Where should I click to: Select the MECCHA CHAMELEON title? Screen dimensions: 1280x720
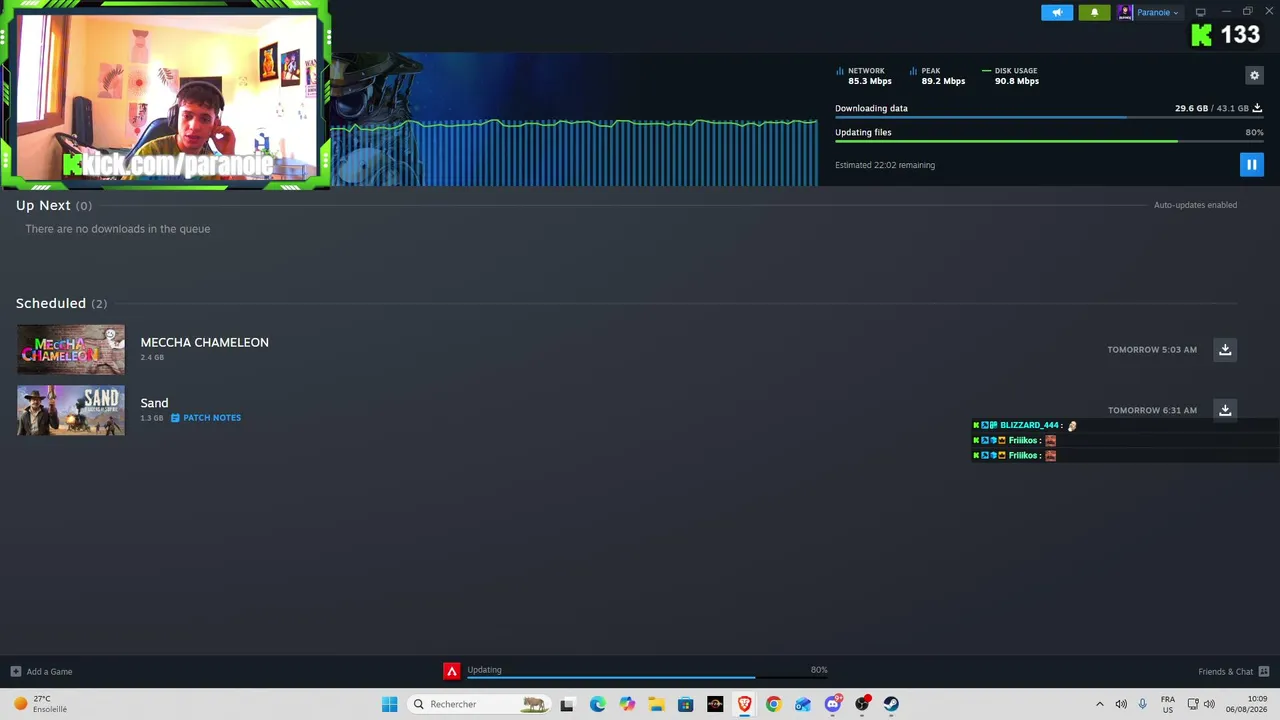click(204, 342)
